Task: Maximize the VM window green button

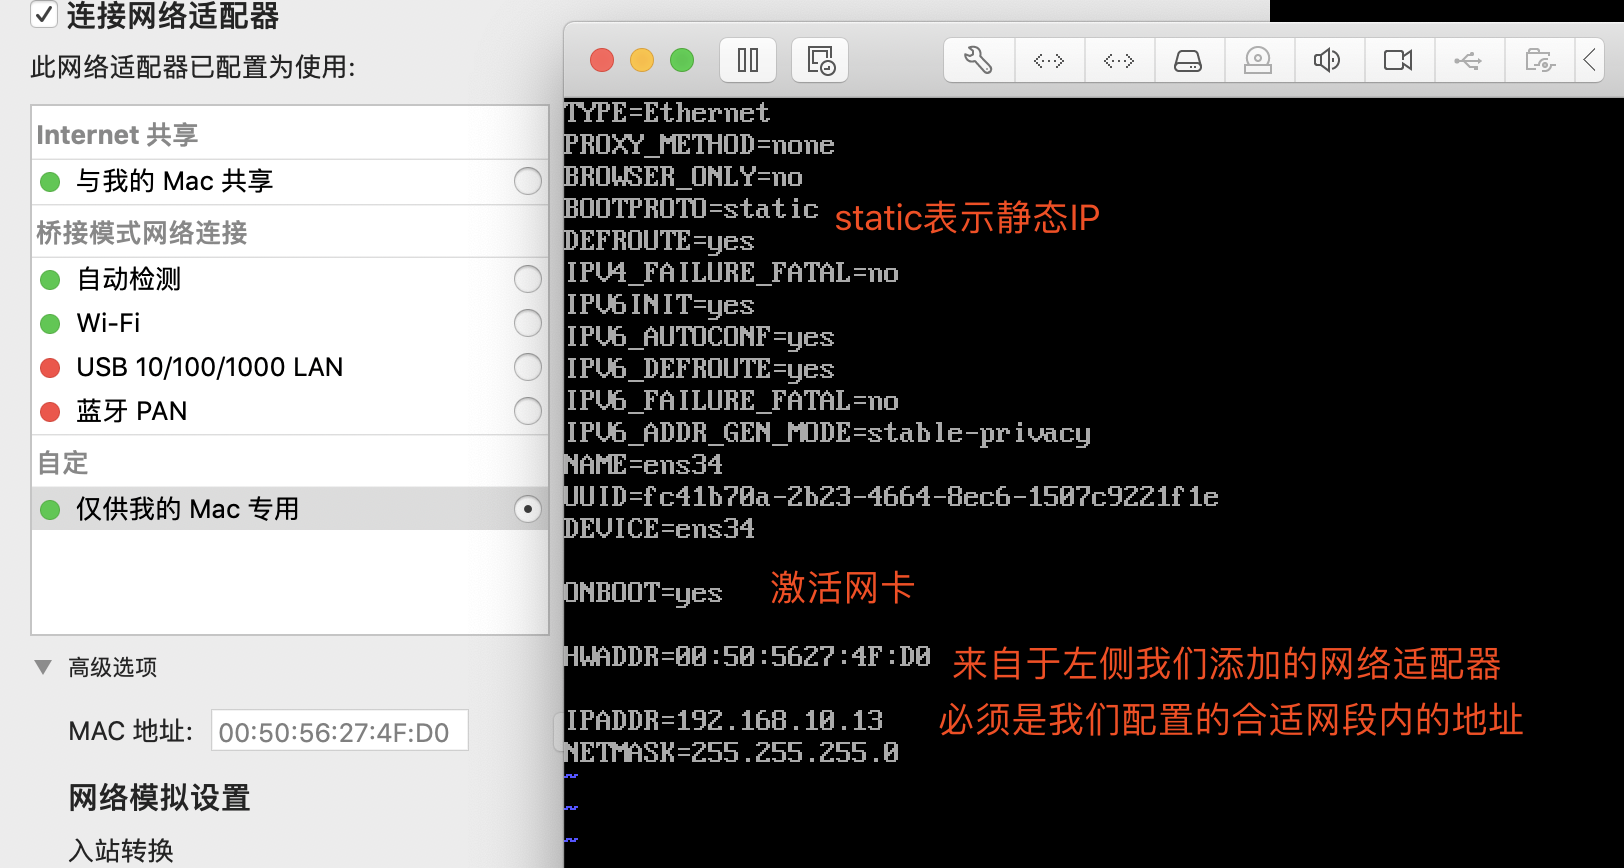Action: [x=682, y=60]
